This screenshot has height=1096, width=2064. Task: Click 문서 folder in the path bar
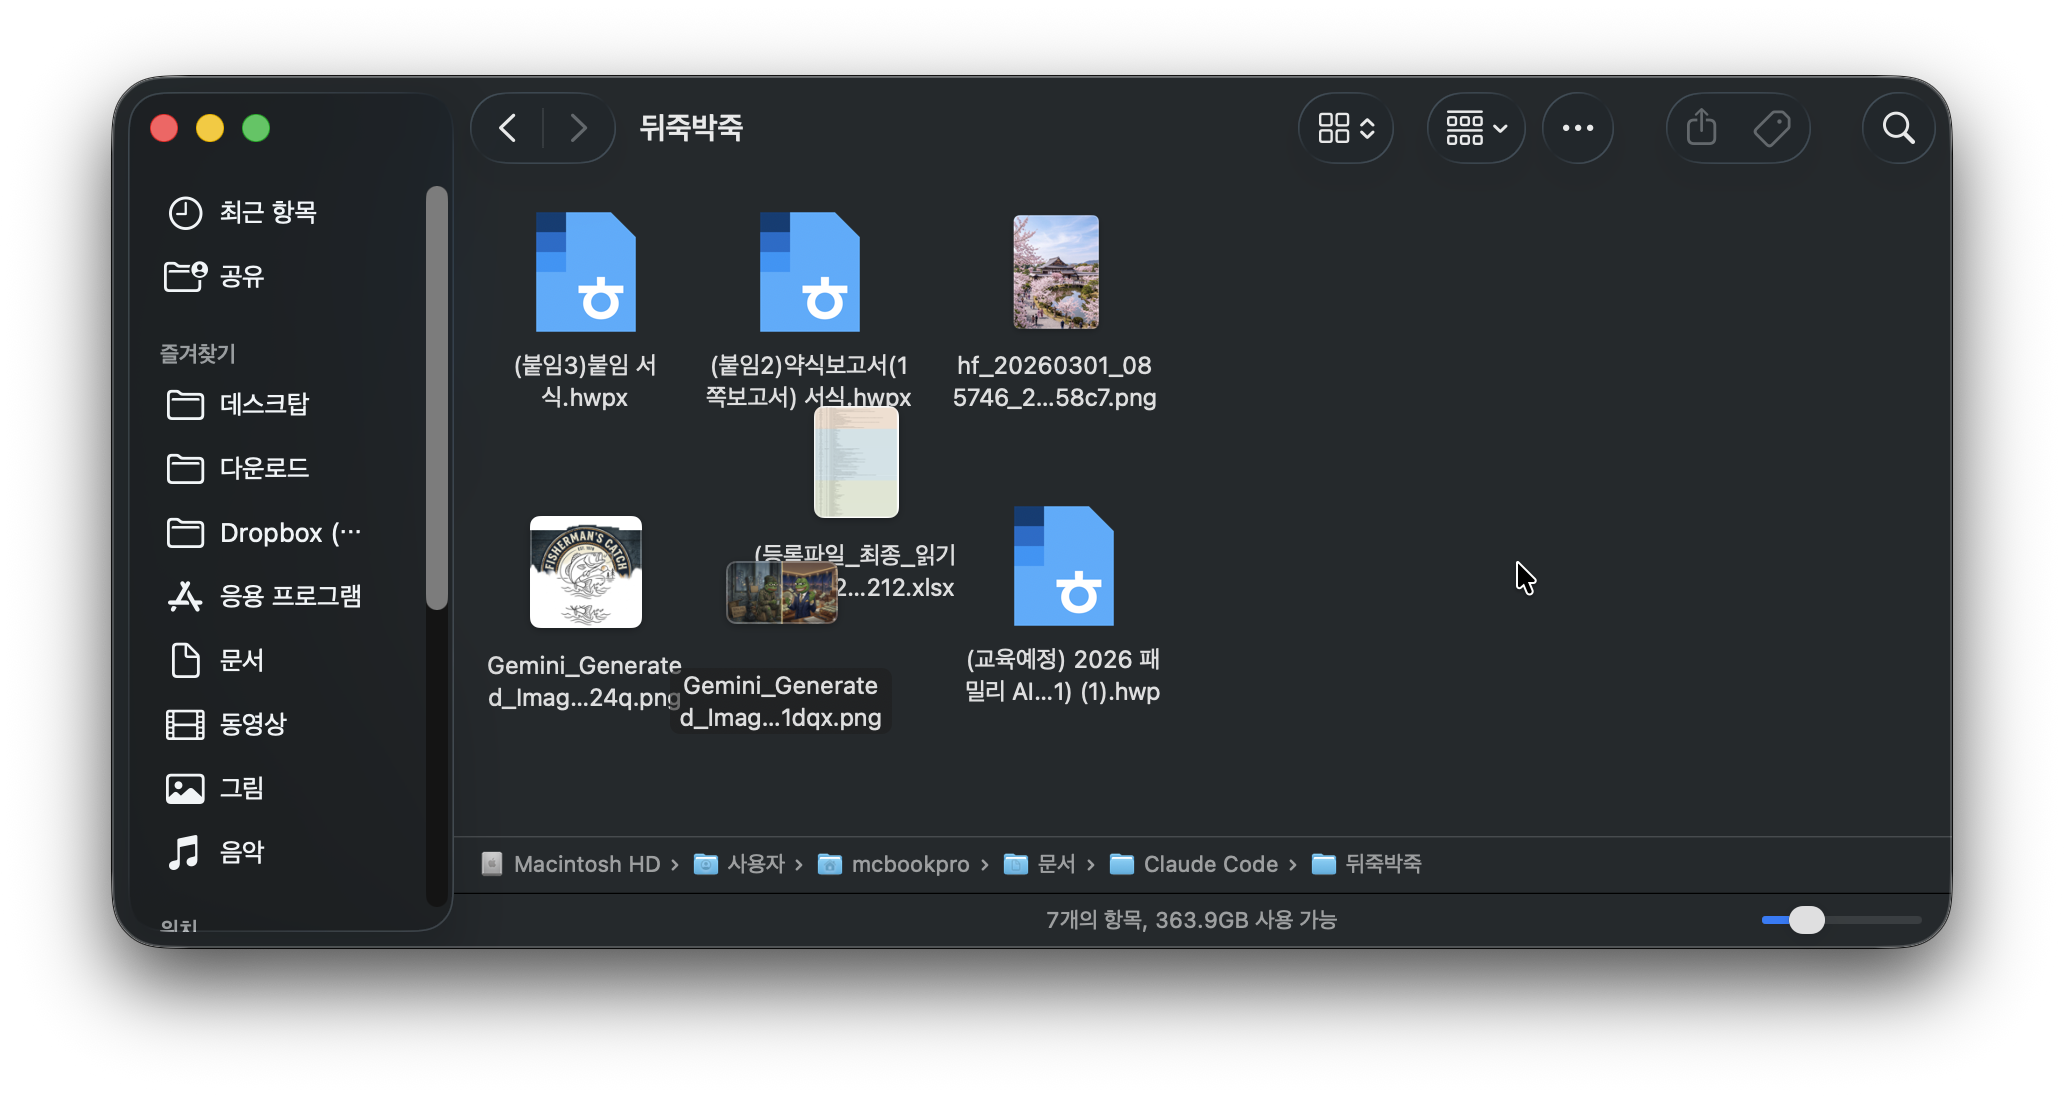(x=1055, y=864)
